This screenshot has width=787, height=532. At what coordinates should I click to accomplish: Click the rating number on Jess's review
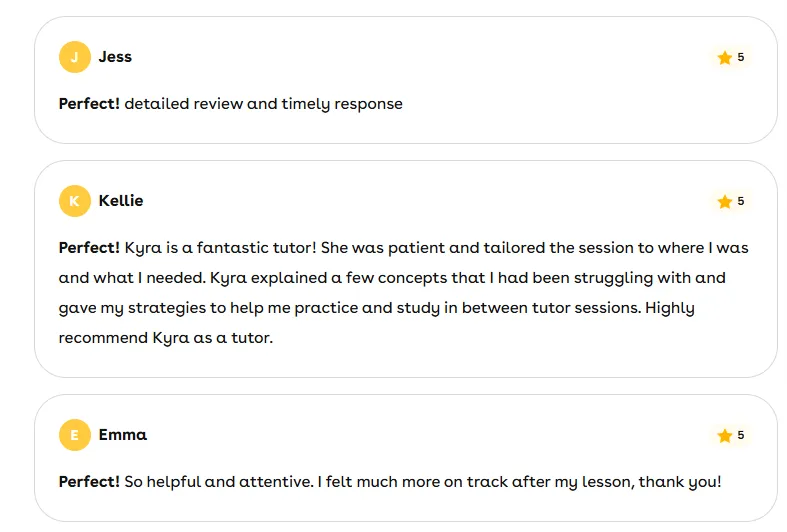[x=741, y=58]
